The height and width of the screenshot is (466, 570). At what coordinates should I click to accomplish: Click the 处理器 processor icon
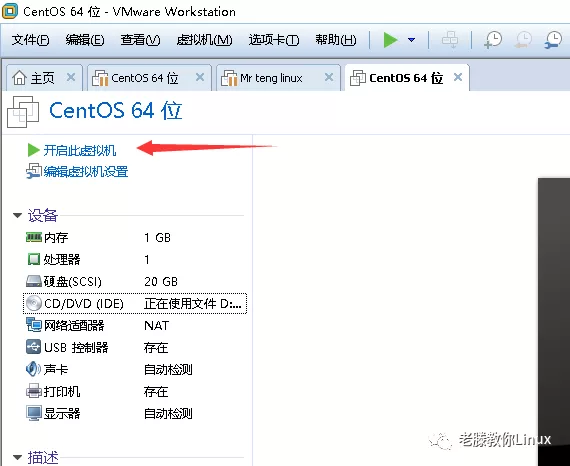[34, 259]
